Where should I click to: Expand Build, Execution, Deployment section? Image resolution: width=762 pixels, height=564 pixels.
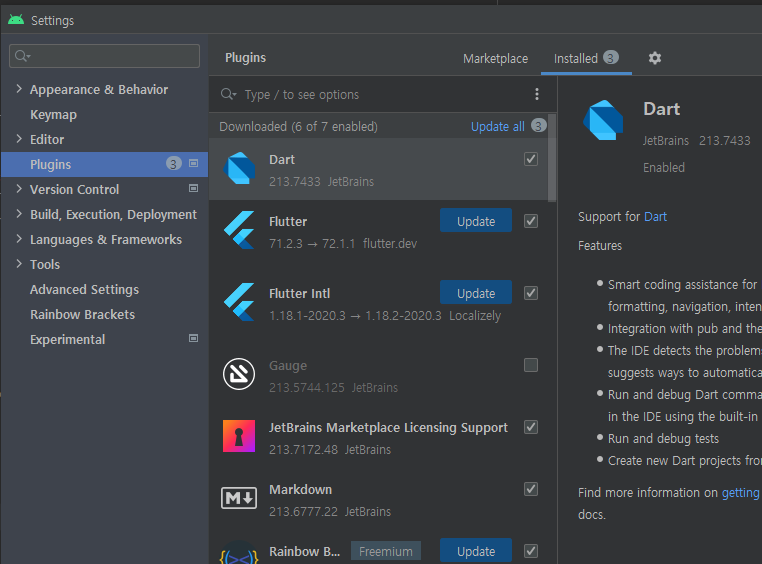click(19, 214)
